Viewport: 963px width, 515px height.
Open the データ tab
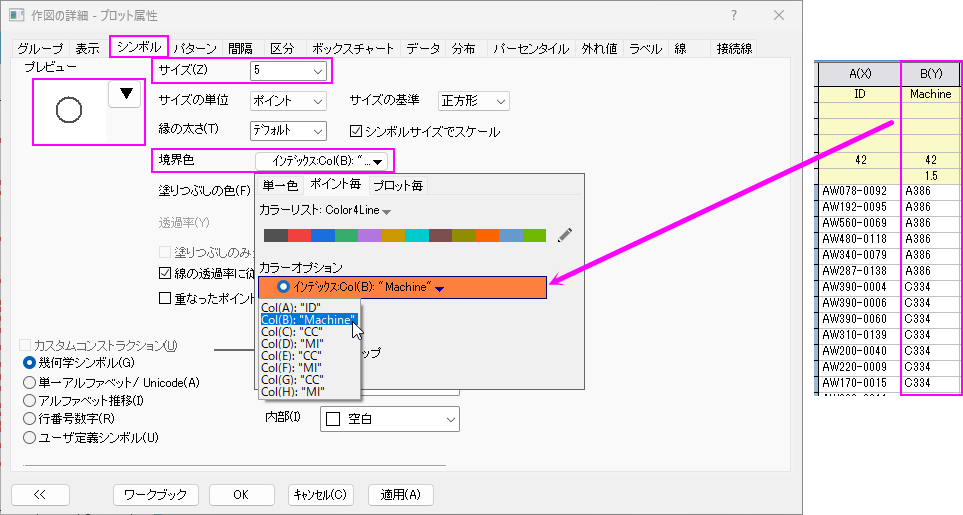tap(423, 48)
